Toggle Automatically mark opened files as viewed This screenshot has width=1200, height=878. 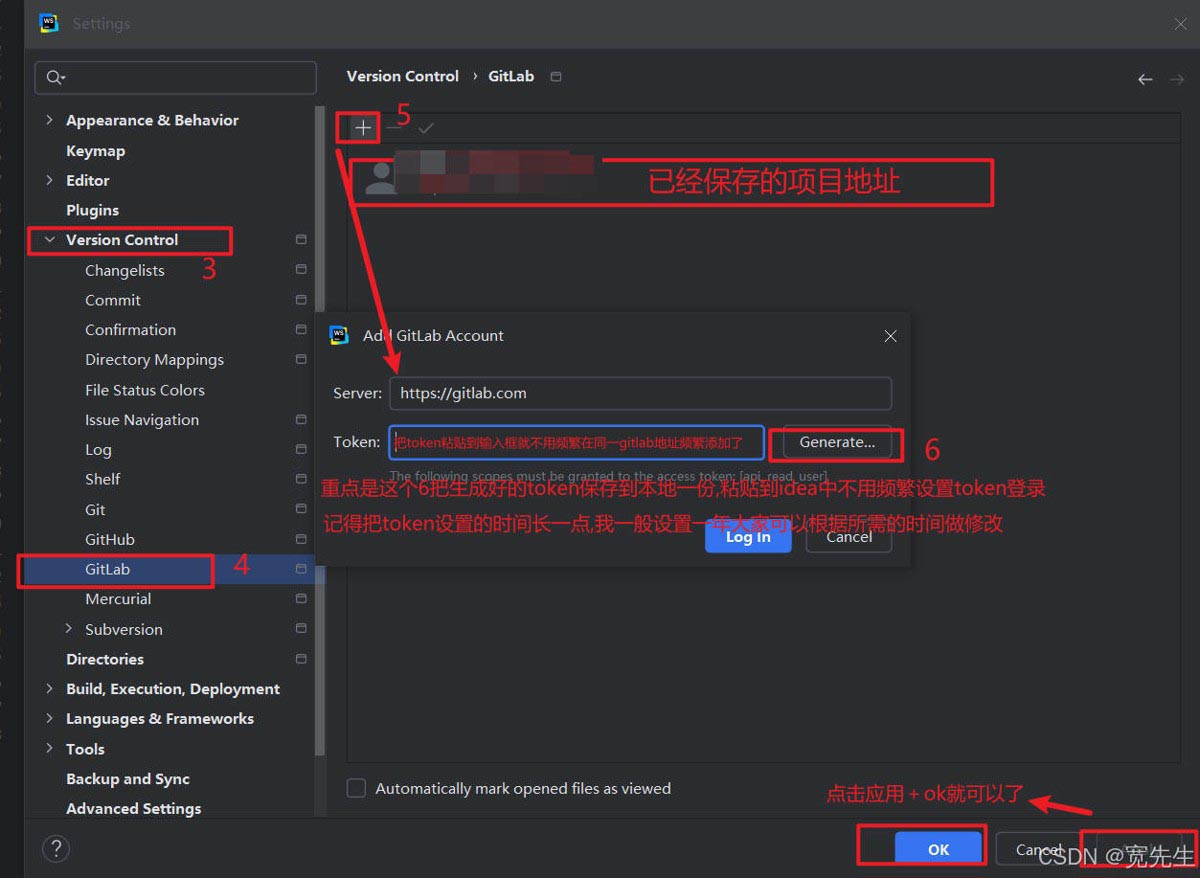pyautogui.click(x=356, y=788)
